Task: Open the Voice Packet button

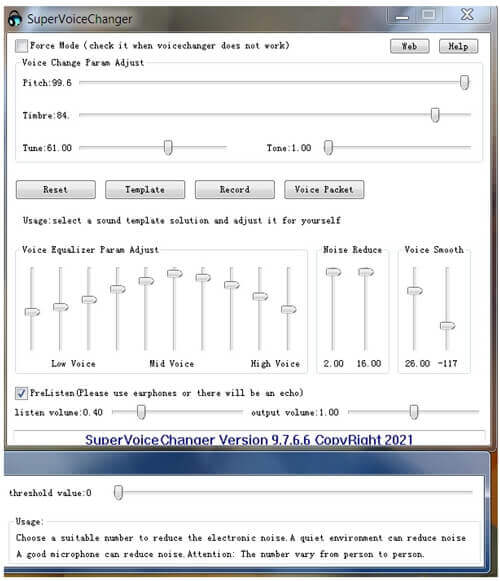Action: (x=324, y=190)
